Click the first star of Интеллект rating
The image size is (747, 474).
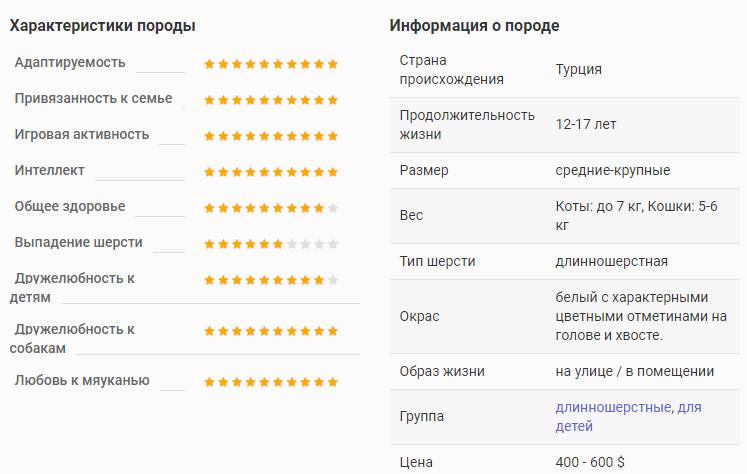[209, 172]
